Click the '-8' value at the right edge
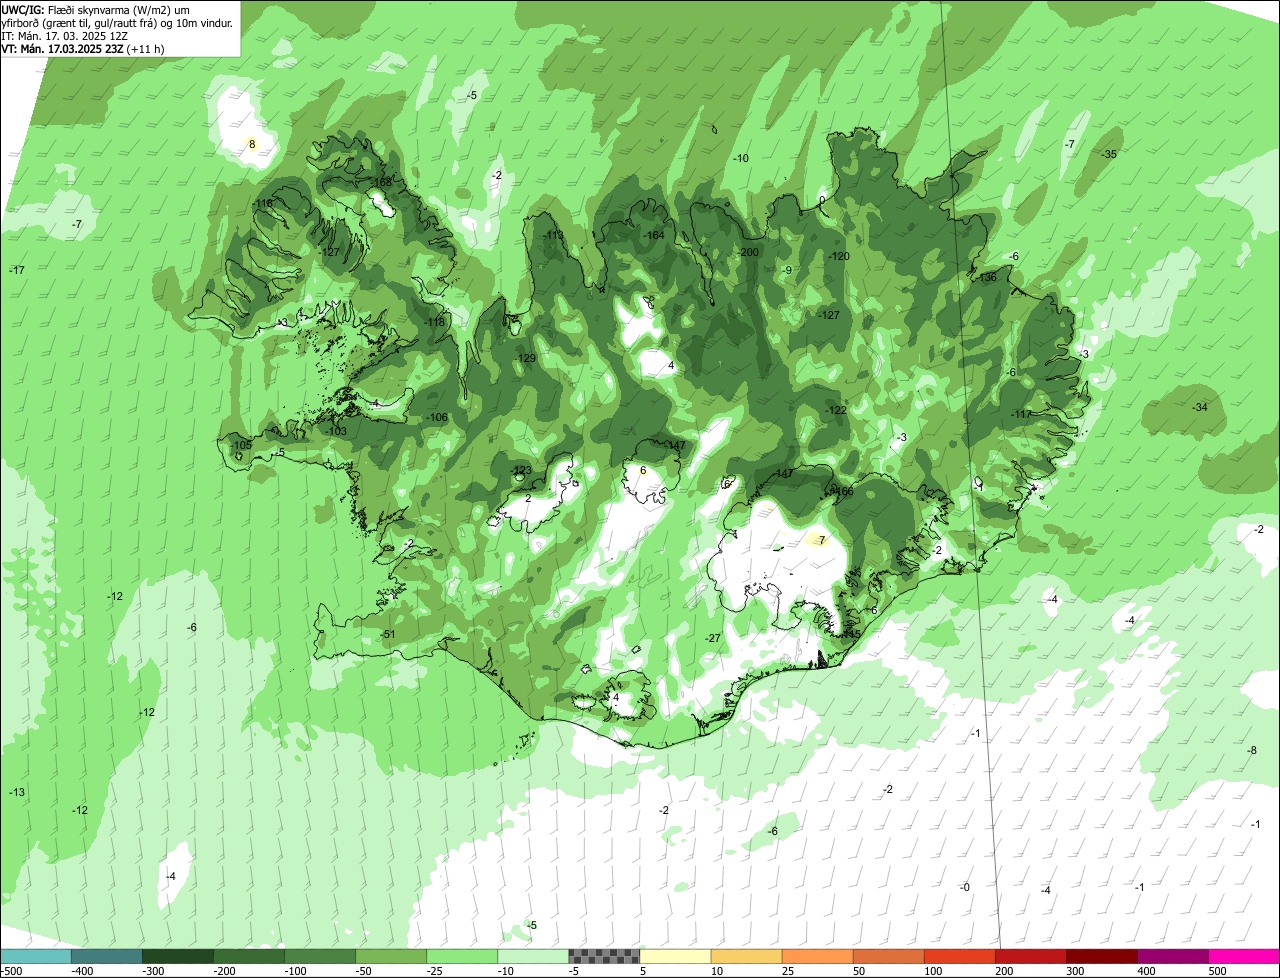This screenshot has width=1280, height=978. 1252,750
